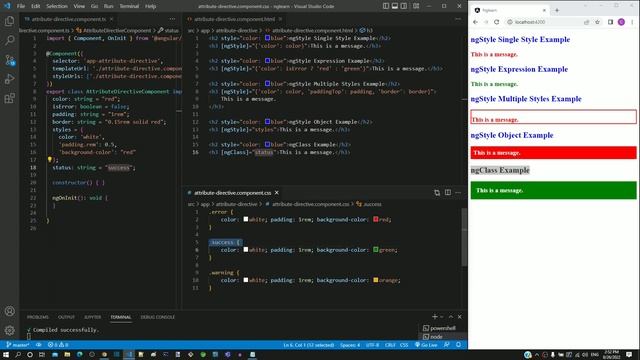This screenshot has height=360, width=640.
Task: Create a new terminal with plus icon
Action: [x=434, y=317]
